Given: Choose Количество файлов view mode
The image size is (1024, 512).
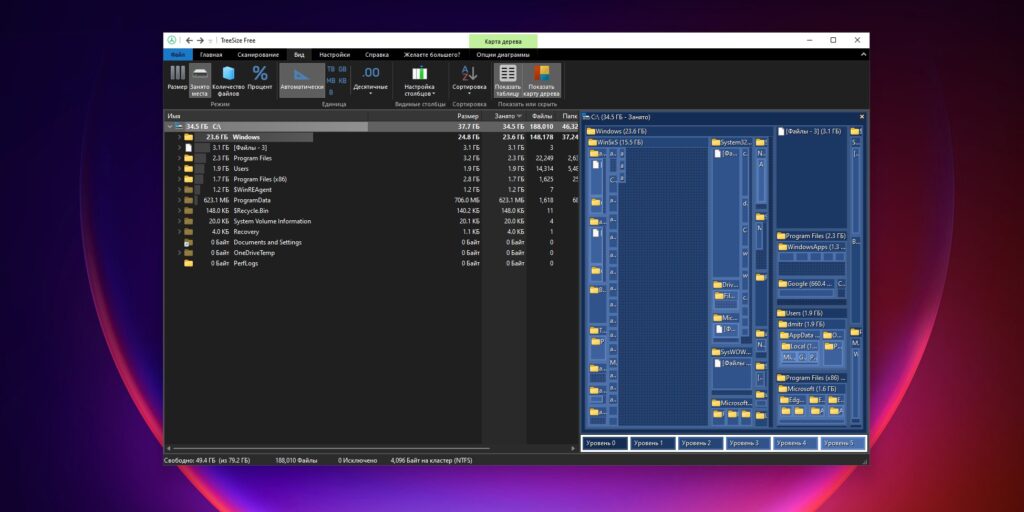Looking at the screenshot, I should [x=228, y=80].
